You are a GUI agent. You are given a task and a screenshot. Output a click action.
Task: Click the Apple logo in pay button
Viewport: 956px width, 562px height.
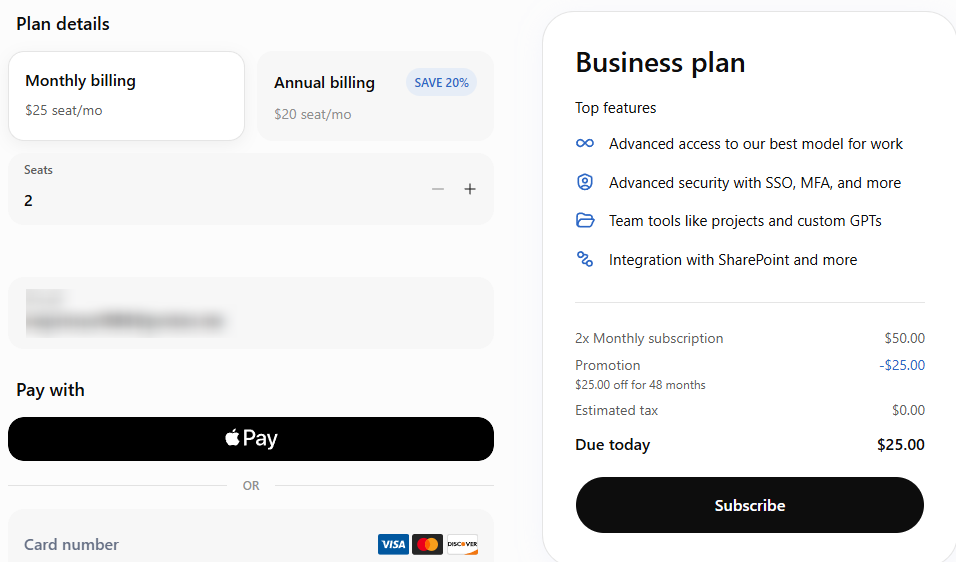click(232, 437)
